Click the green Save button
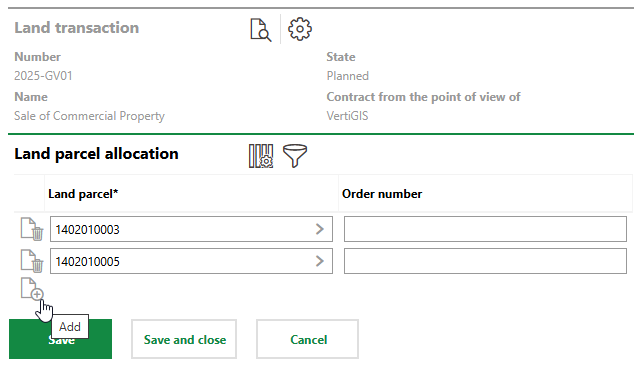The height and width of the screenshot is (366, 634). coord(61,339)
